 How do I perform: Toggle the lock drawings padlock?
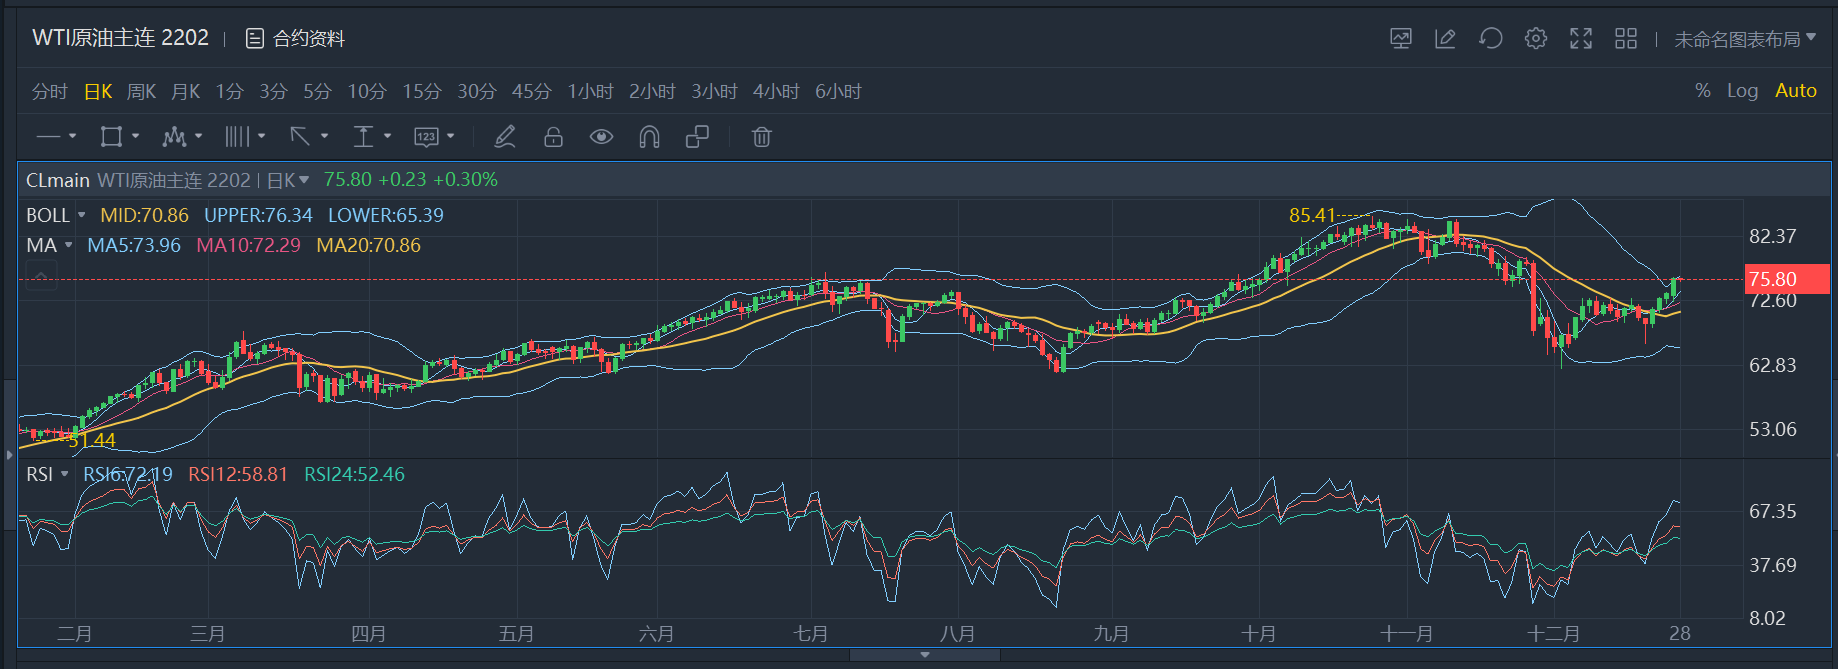click(x=553, y=137)
